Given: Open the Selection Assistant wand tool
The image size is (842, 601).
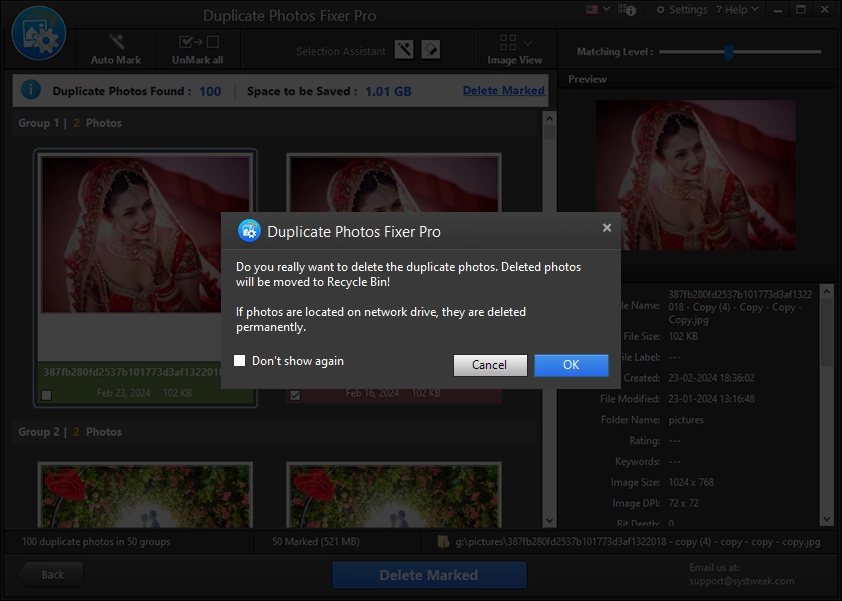Looking at the screenshot, I should click(x=404, y=50).
